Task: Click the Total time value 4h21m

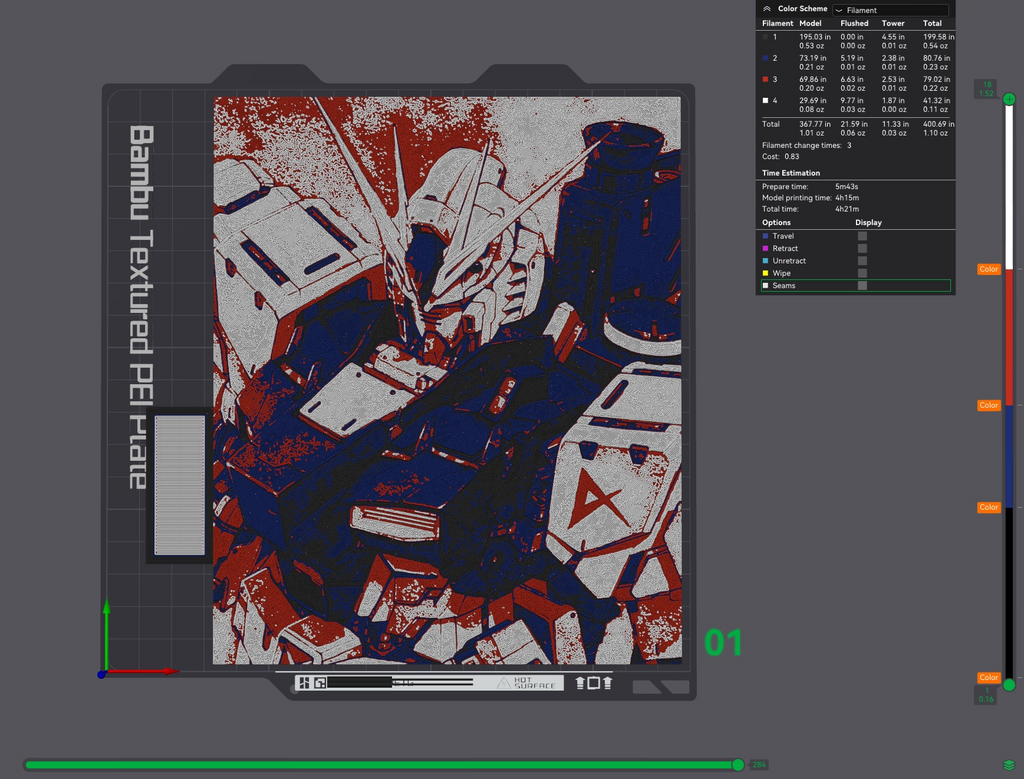Action: pyautogui.click(x=847, y=209)
